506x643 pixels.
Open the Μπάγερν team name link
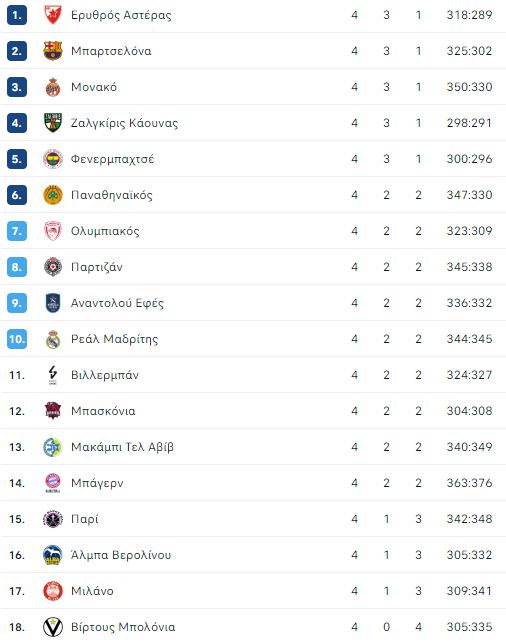tap(97, 483)
